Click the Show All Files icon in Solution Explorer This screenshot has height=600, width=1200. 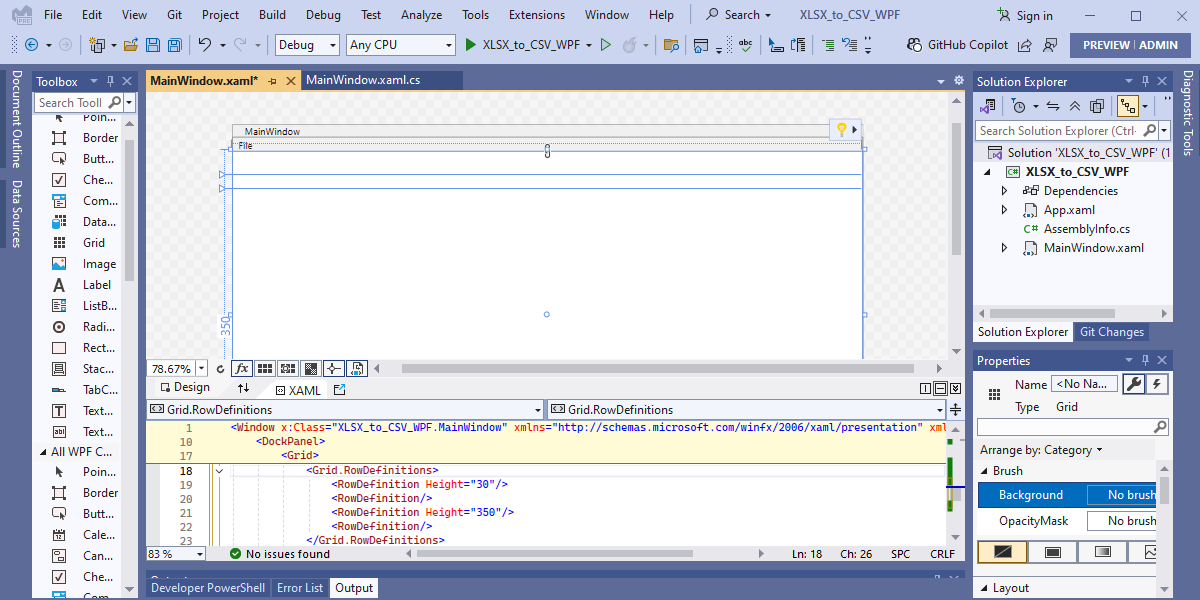click(1097, 106)
